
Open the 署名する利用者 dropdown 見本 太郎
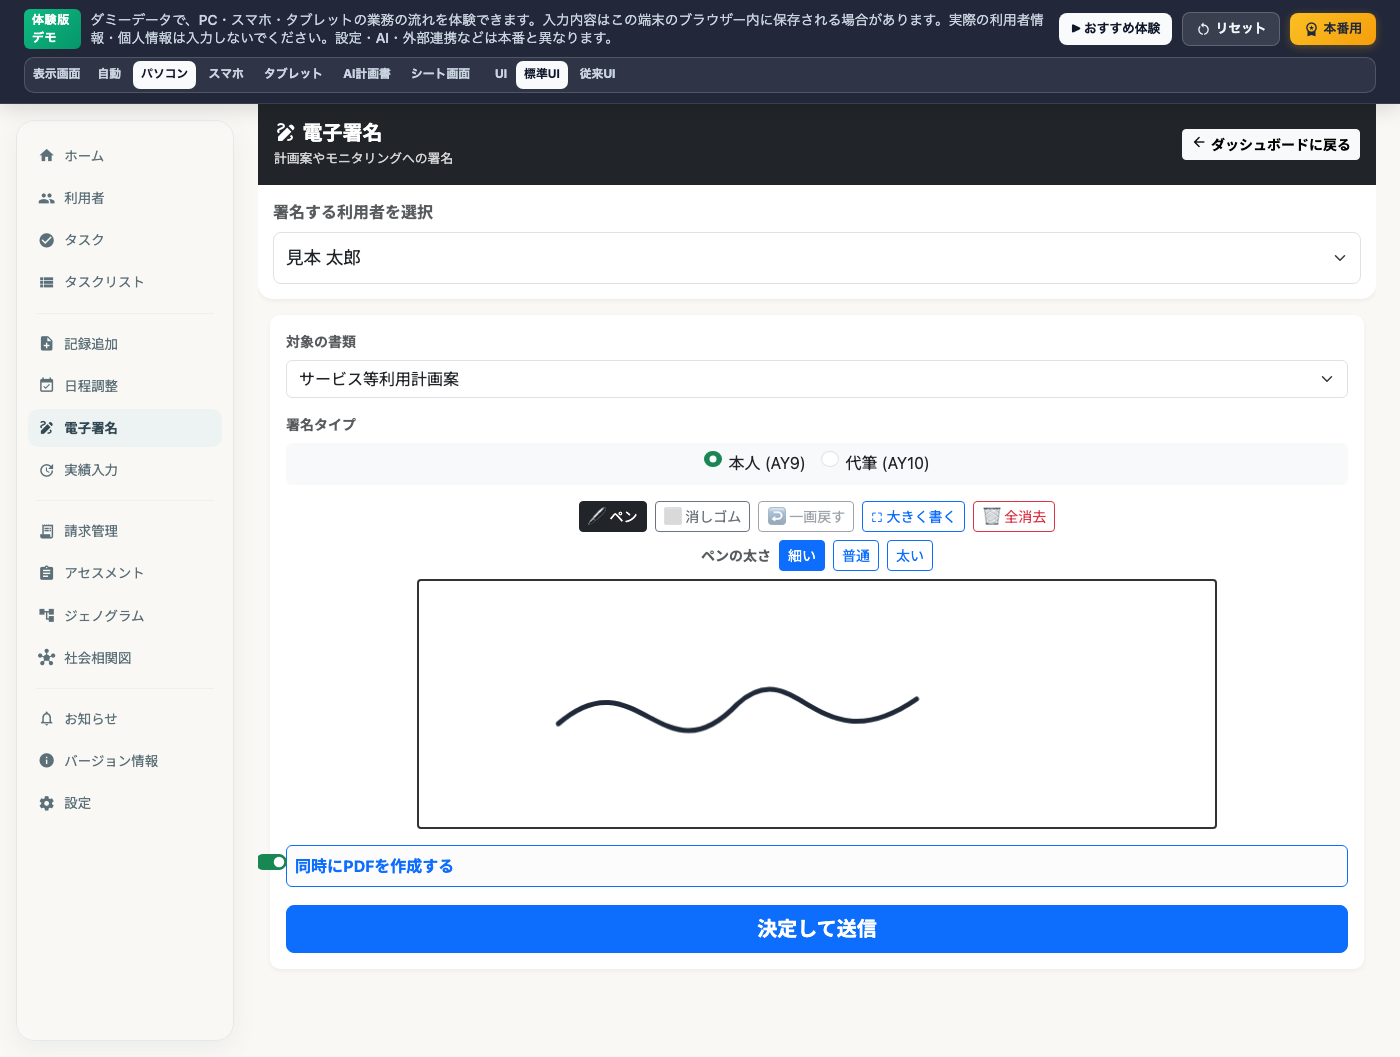(817, 258)
